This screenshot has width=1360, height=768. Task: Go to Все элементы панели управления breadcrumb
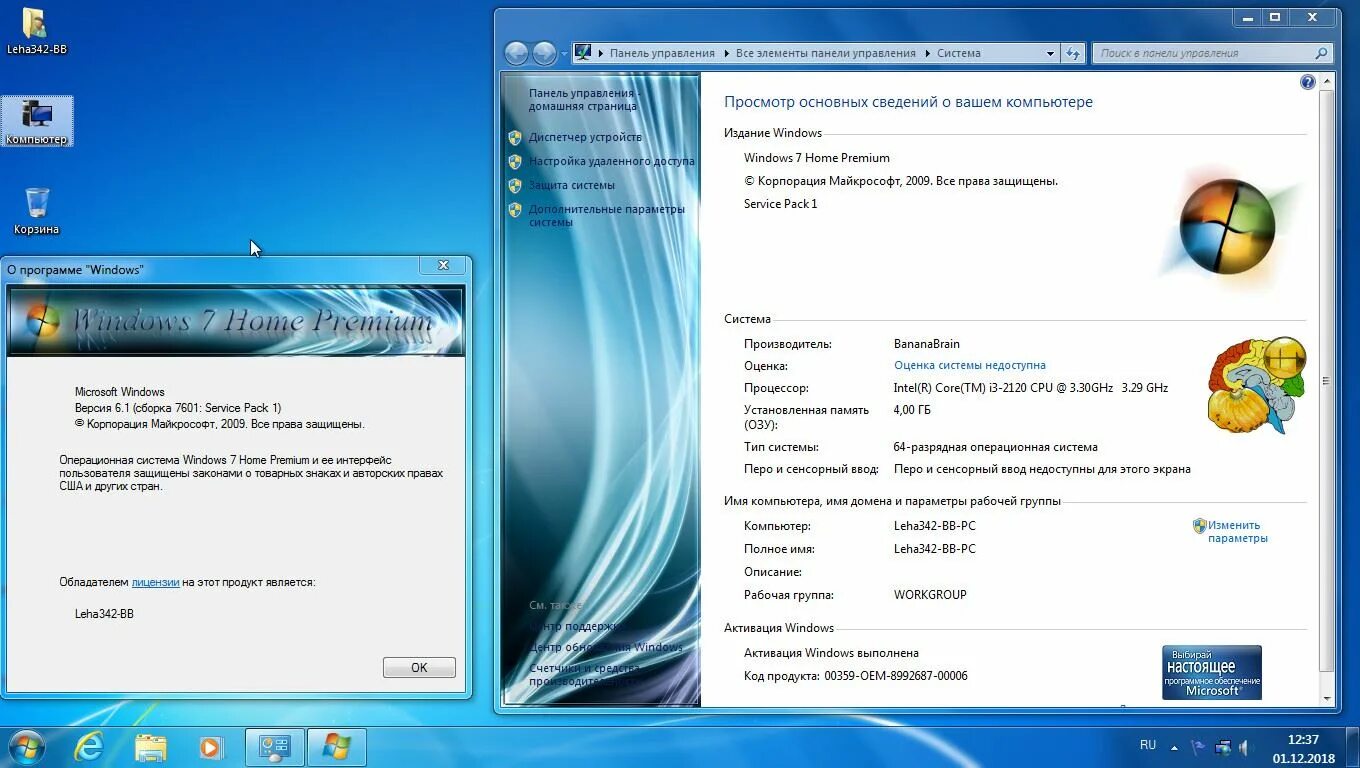click(x=825, y=53)
